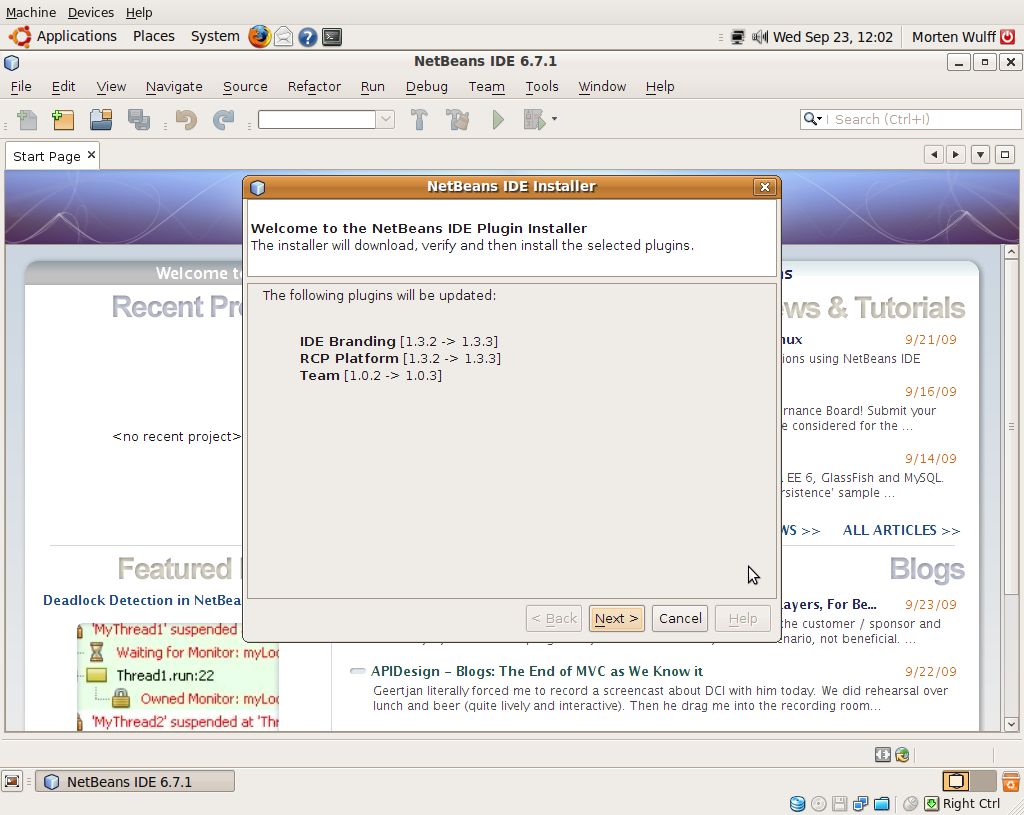Close the Start Page tab
This screenshot has width=1024, height=815.
pos(91,155)
